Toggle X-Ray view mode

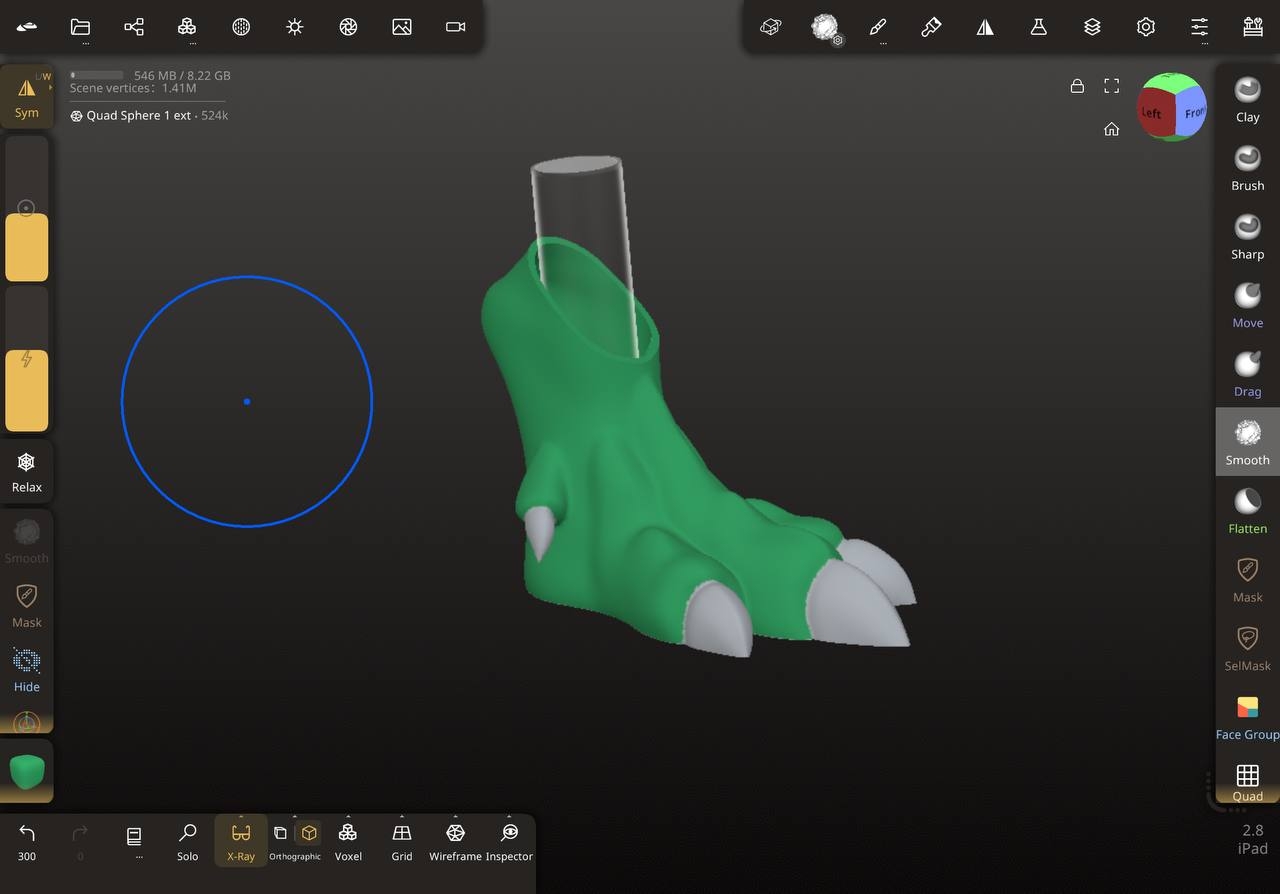point(241,841)
